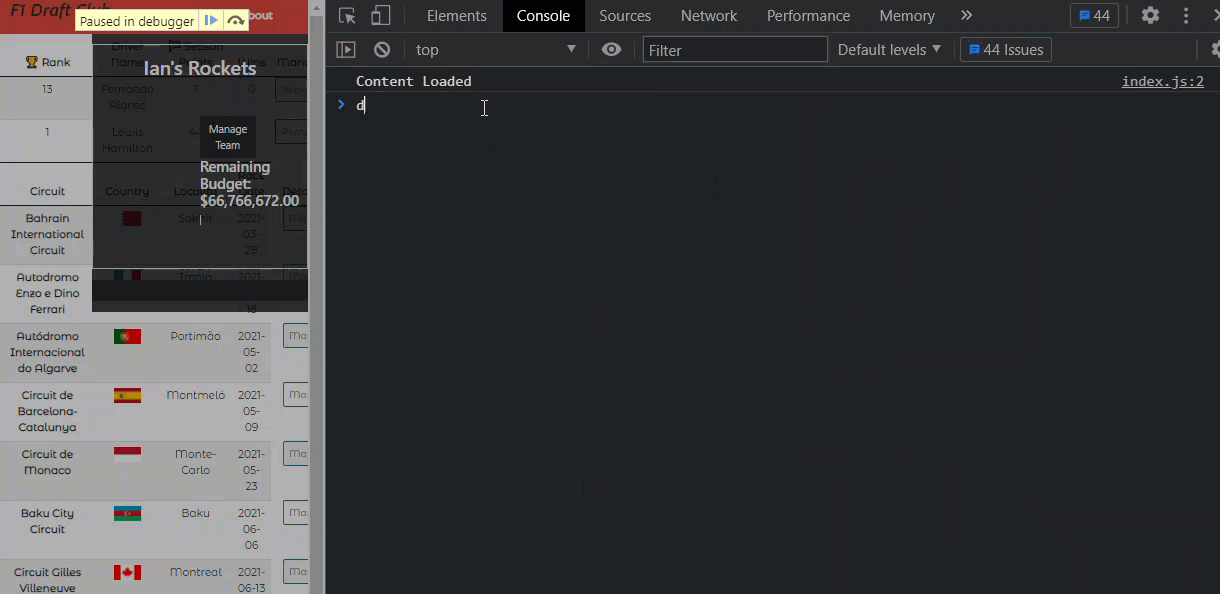Select the Console tab
The image size is (1220, 594).
point(543,15)
